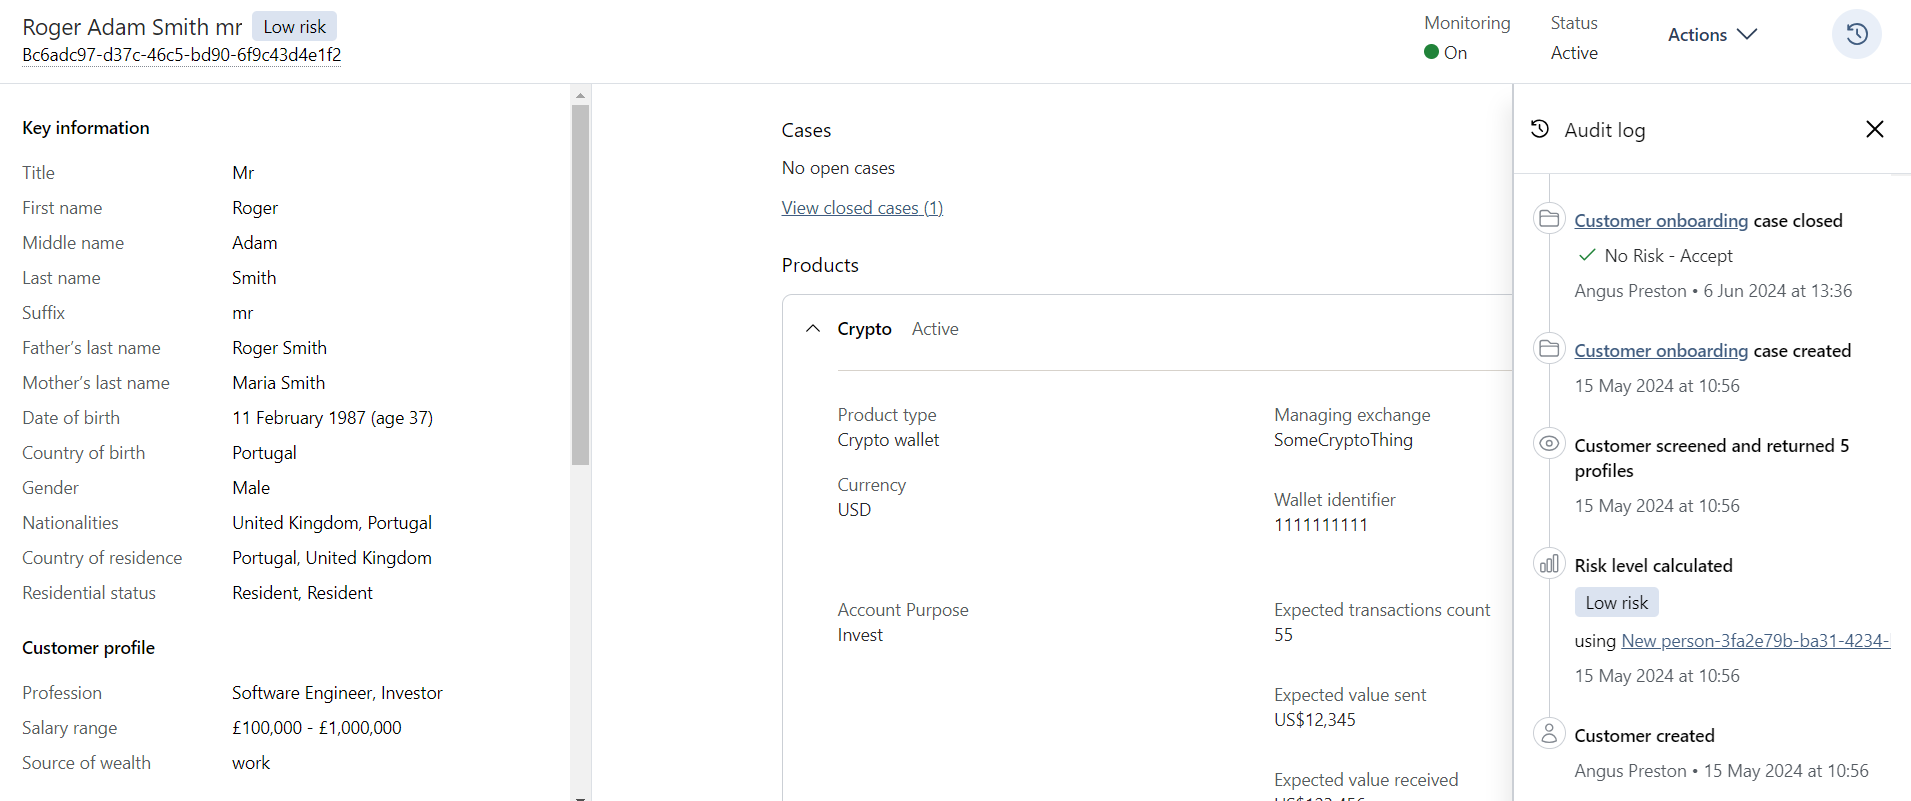Screen dimensions: 1911x801
Task: Click the folder icon beside case created entry
Action: tap(1549, 349)
